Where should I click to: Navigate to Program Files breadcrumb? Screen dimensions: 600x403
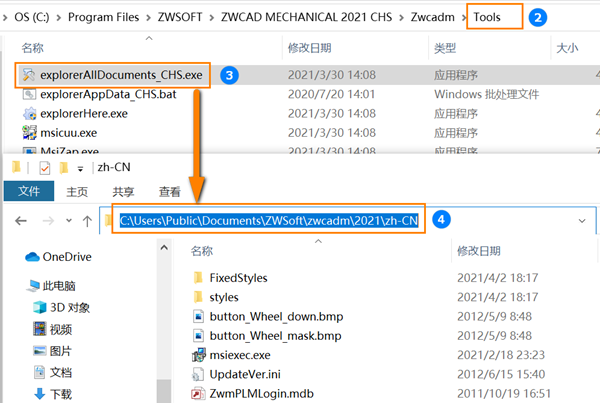pos(103,17)
